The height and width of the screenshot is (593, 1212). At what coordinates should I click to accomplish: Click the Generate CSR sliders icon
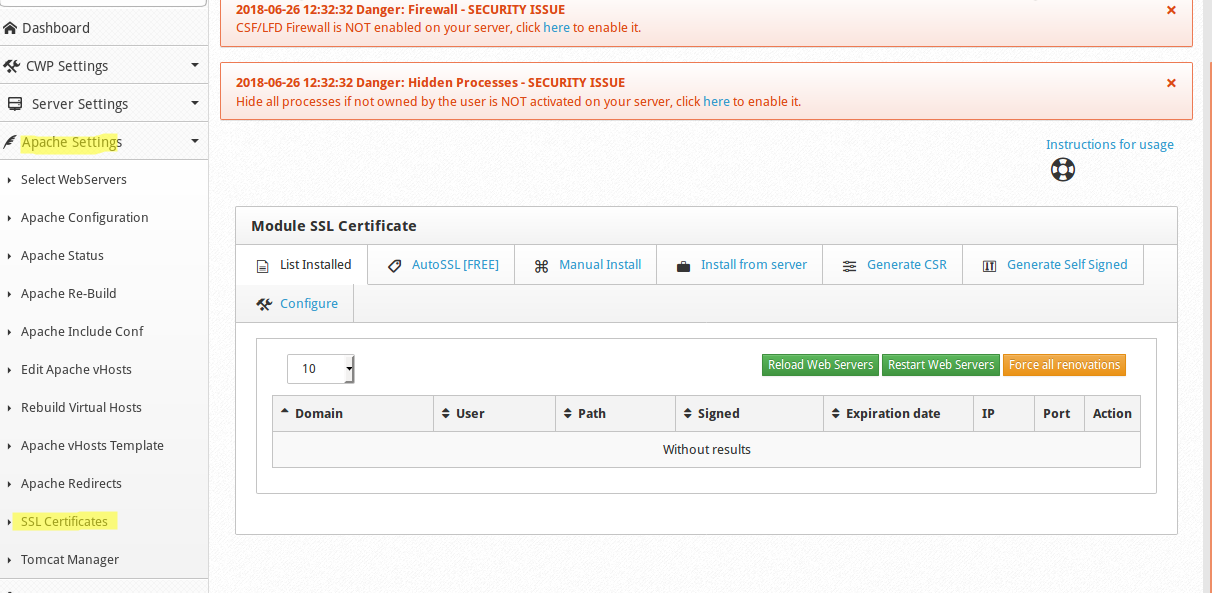pos(849,266)
